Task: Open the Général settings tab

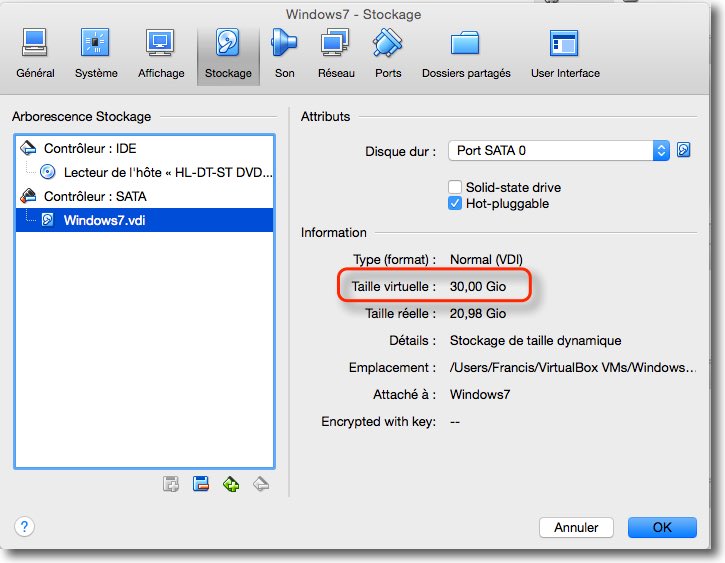Action: pos(35,55)
